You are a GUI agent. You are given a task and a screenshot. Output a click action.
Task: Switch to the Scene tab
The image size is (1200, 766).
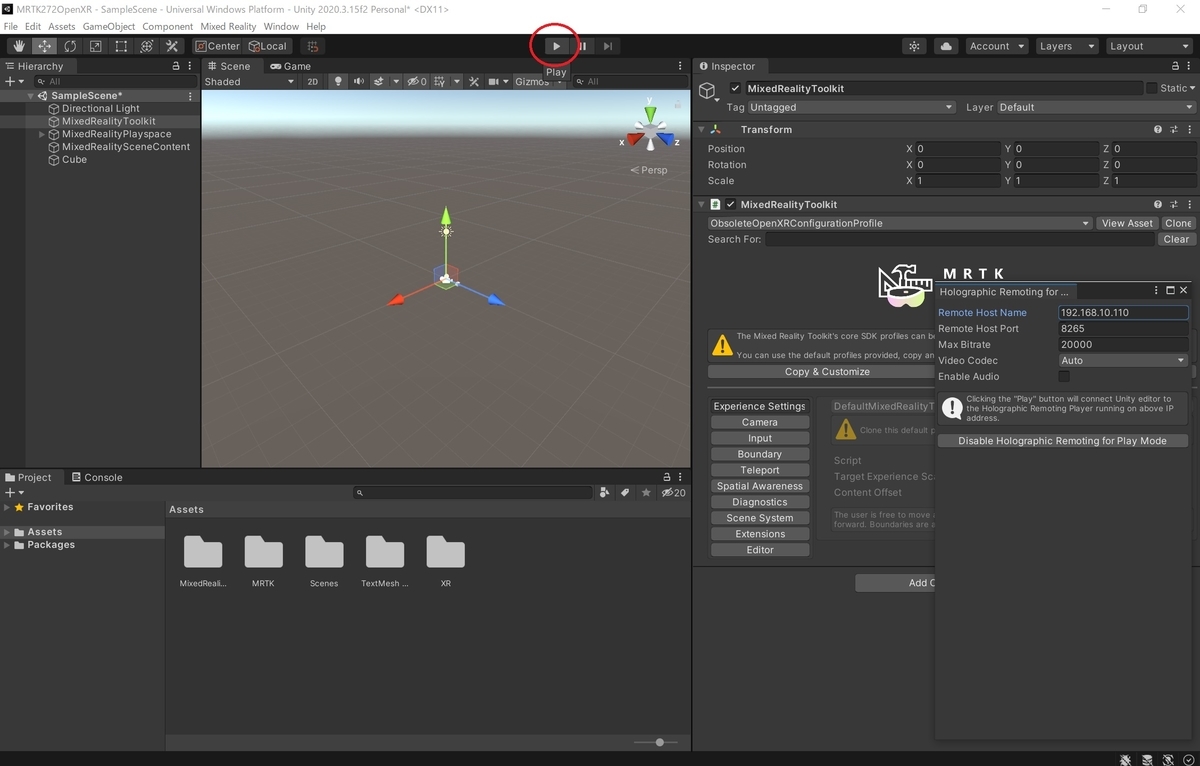[229, 66]
